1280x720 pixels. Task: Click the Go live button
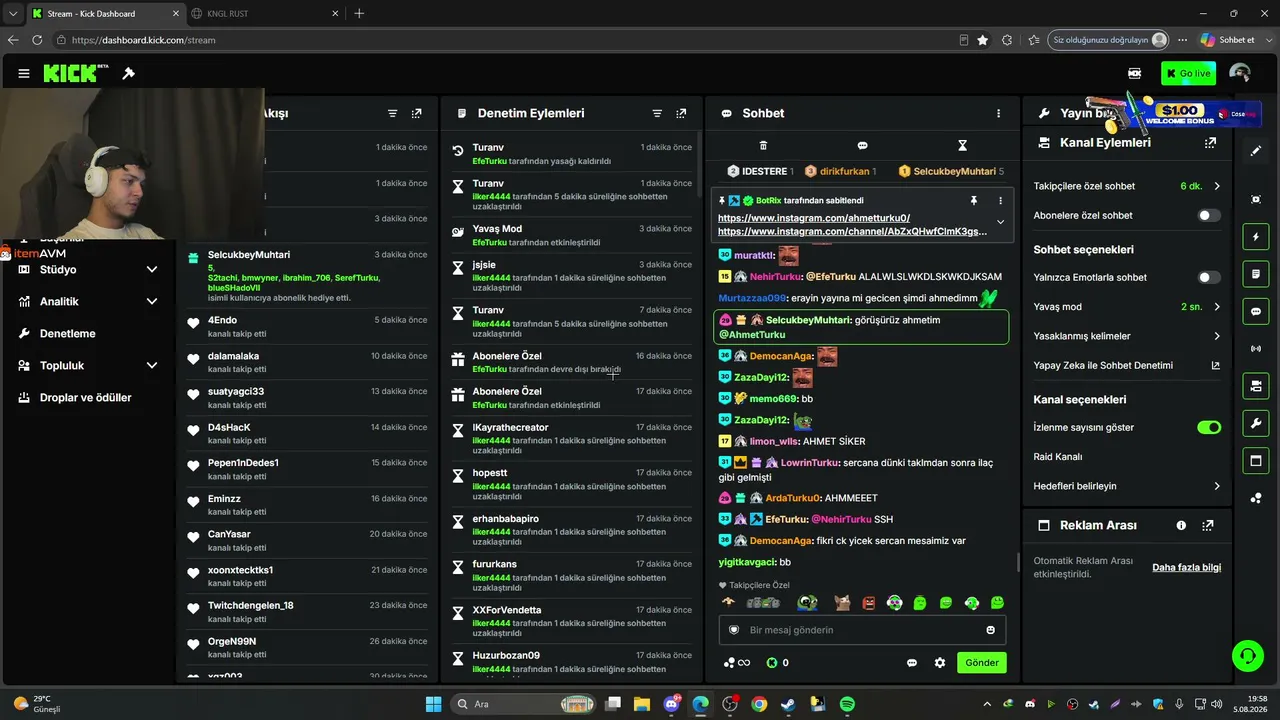point(1188,73)
